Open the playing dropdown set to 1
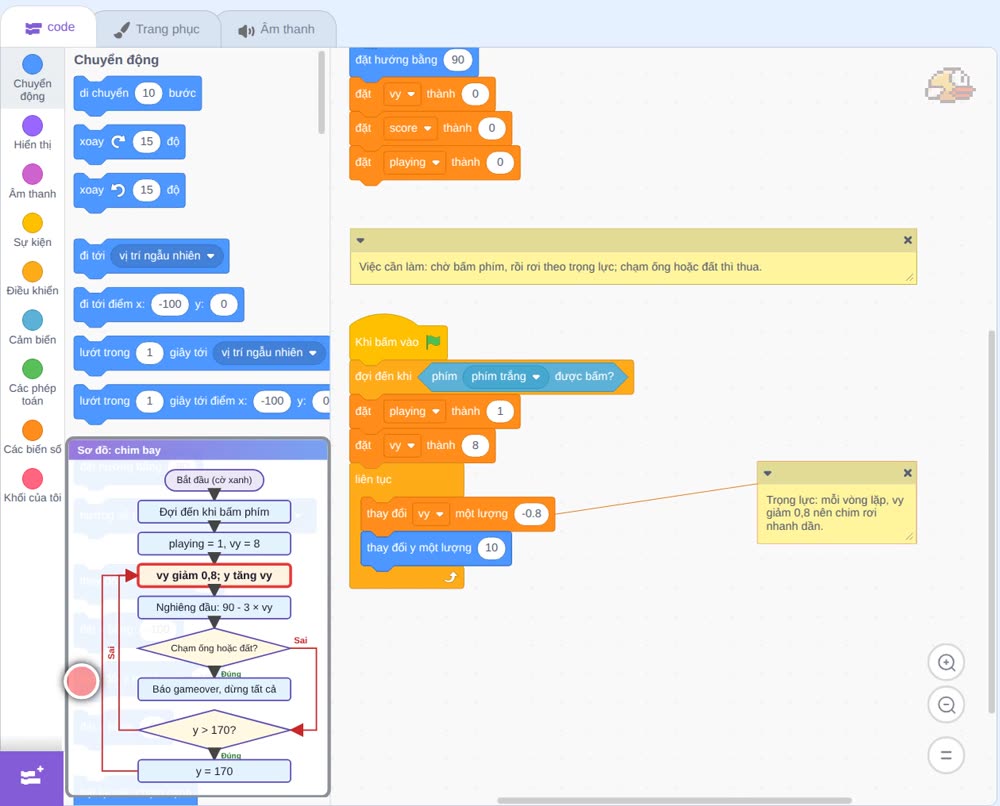Screen dimensions: 1000x806 point(414,411)
